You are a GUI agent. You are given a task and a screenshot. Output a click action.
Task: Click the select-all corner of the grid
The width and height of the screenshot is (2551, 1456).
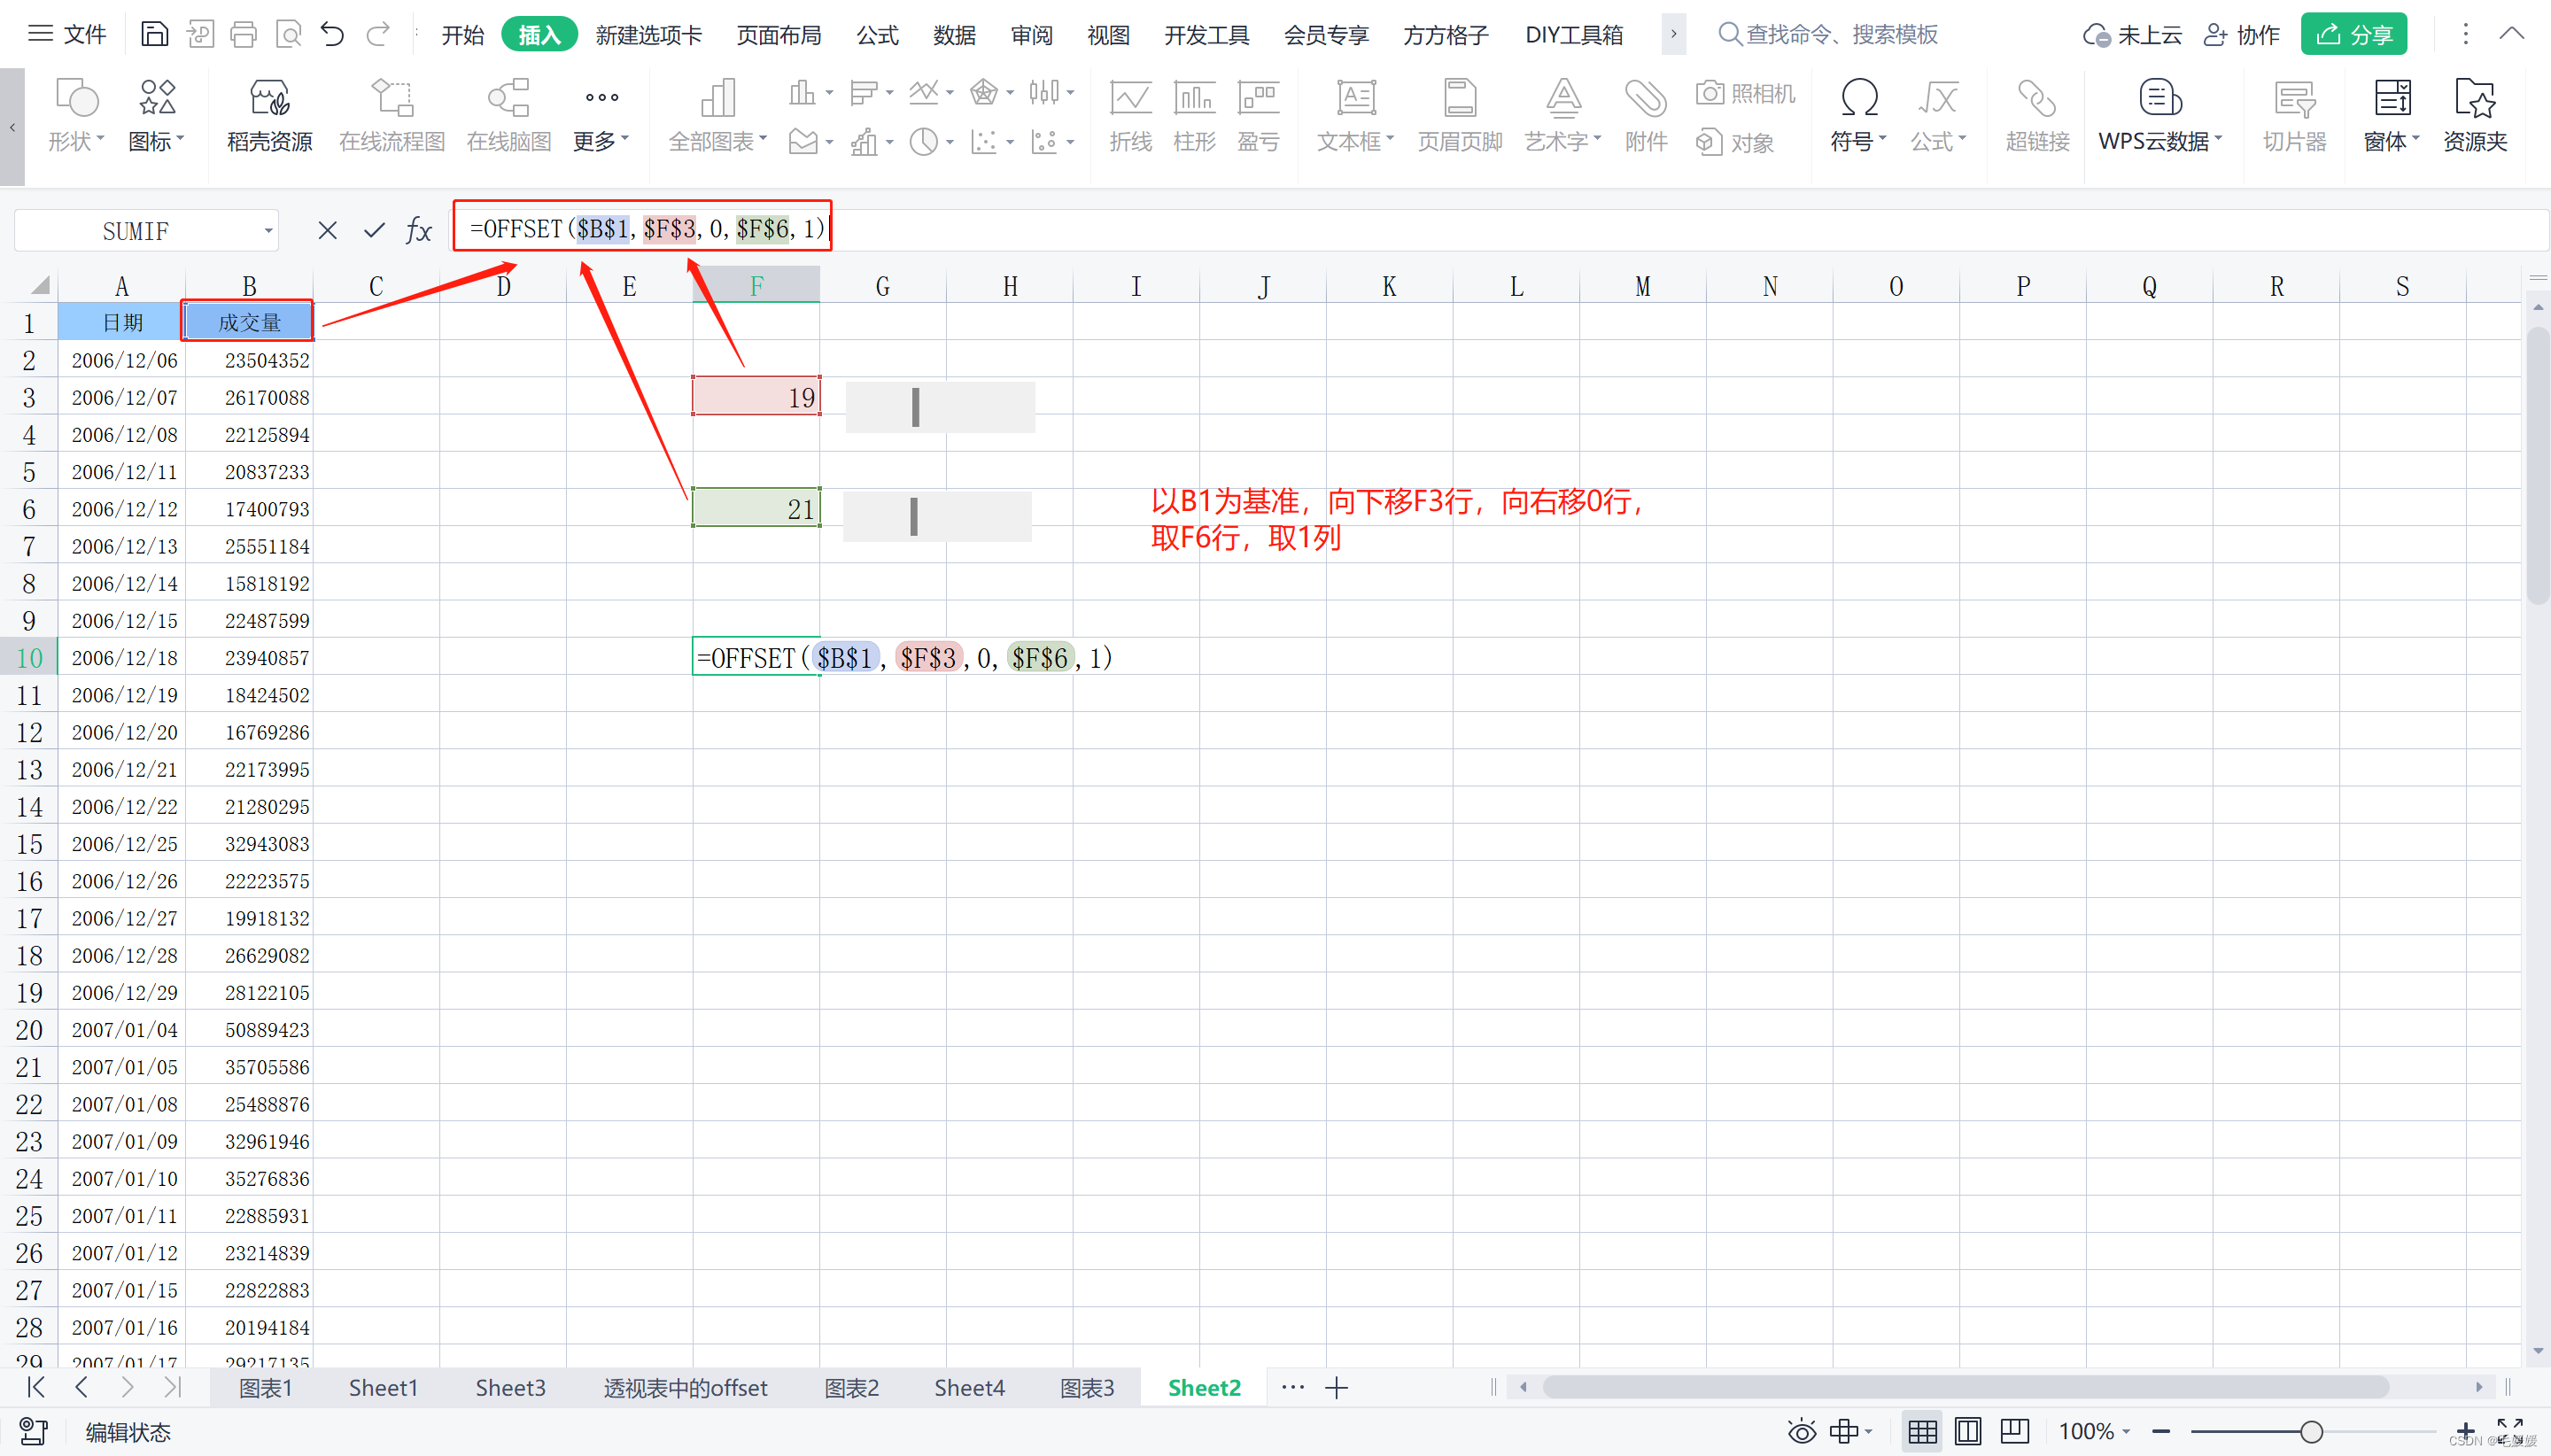[39, 286]
